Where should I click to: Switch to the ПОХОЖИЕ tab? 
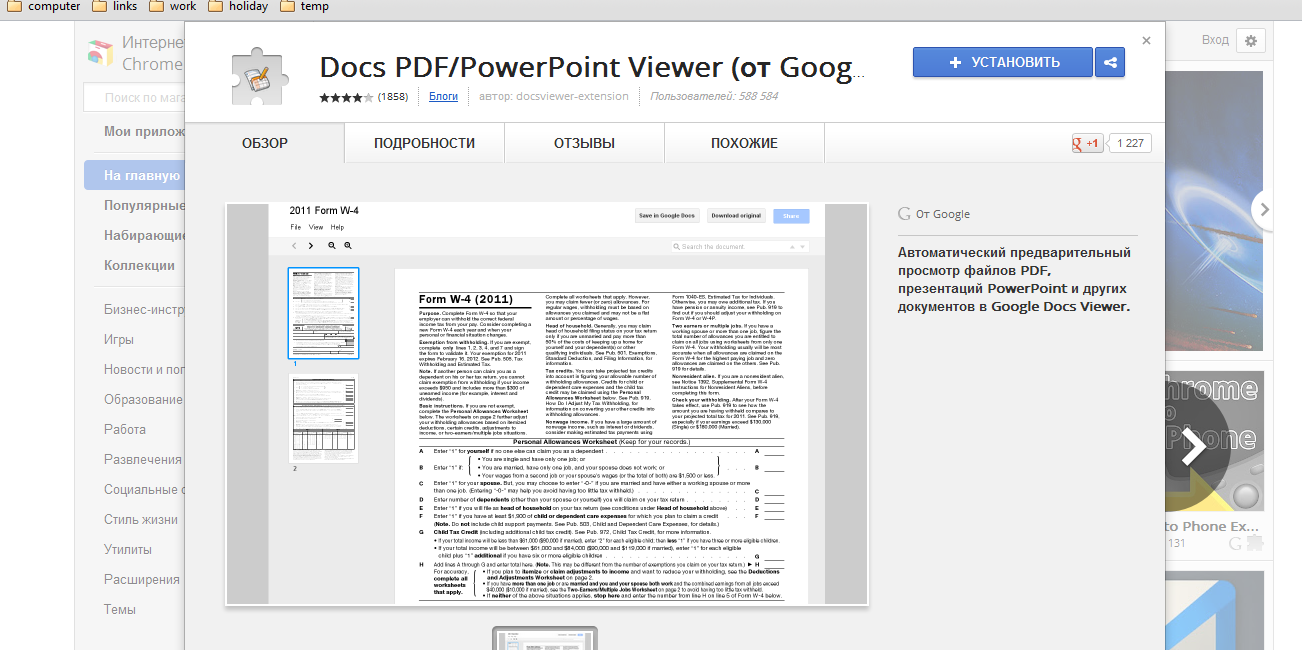point(744,143)
